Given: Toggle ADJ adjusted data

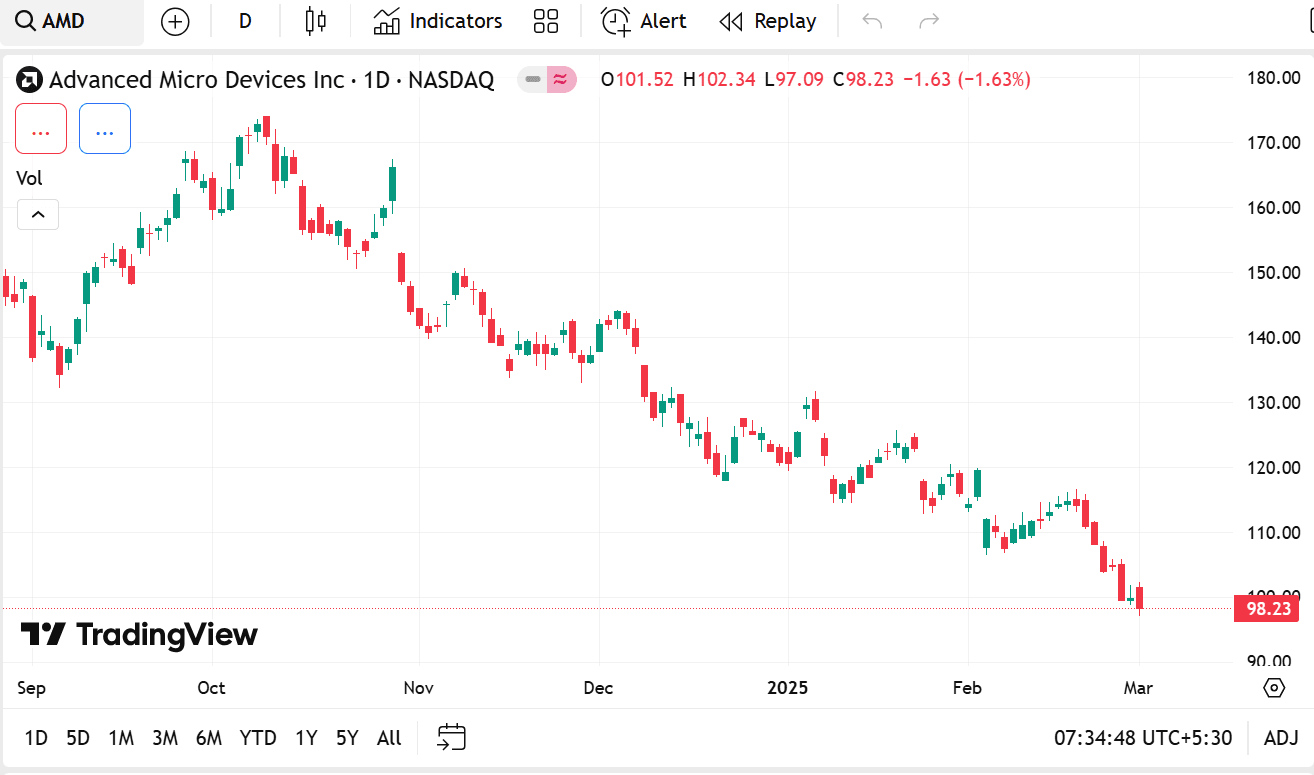Looking at the screenshot, I should [1281, 739].
